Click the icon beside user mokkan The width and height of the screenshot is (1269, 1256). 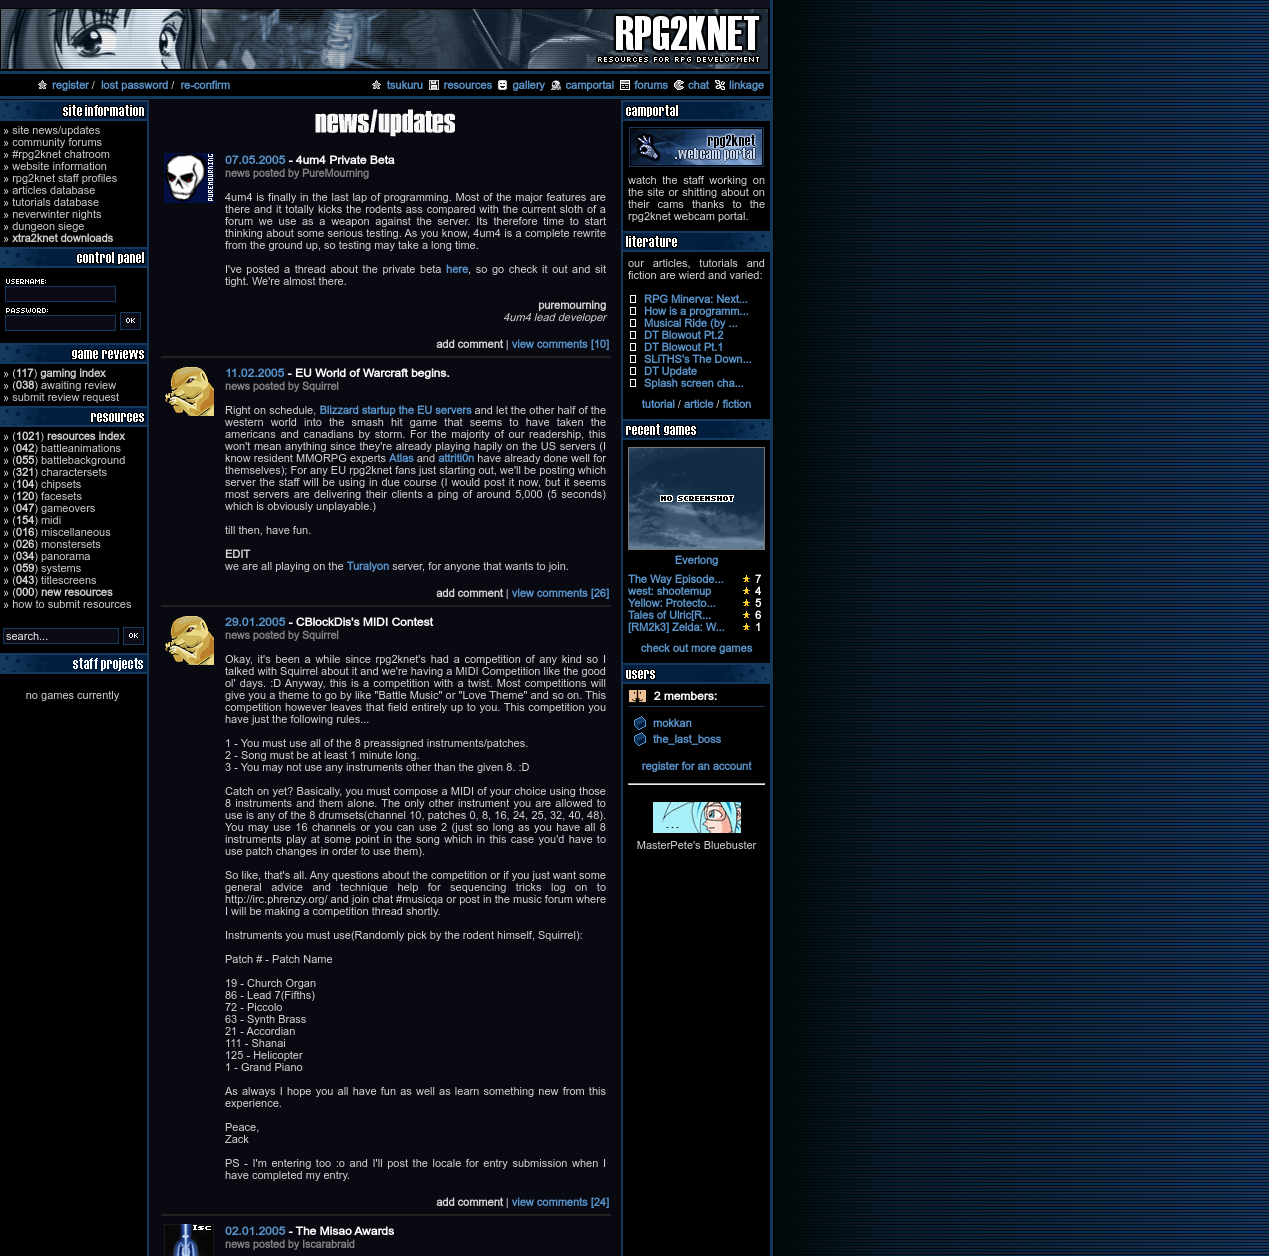(x=640, y=723)
